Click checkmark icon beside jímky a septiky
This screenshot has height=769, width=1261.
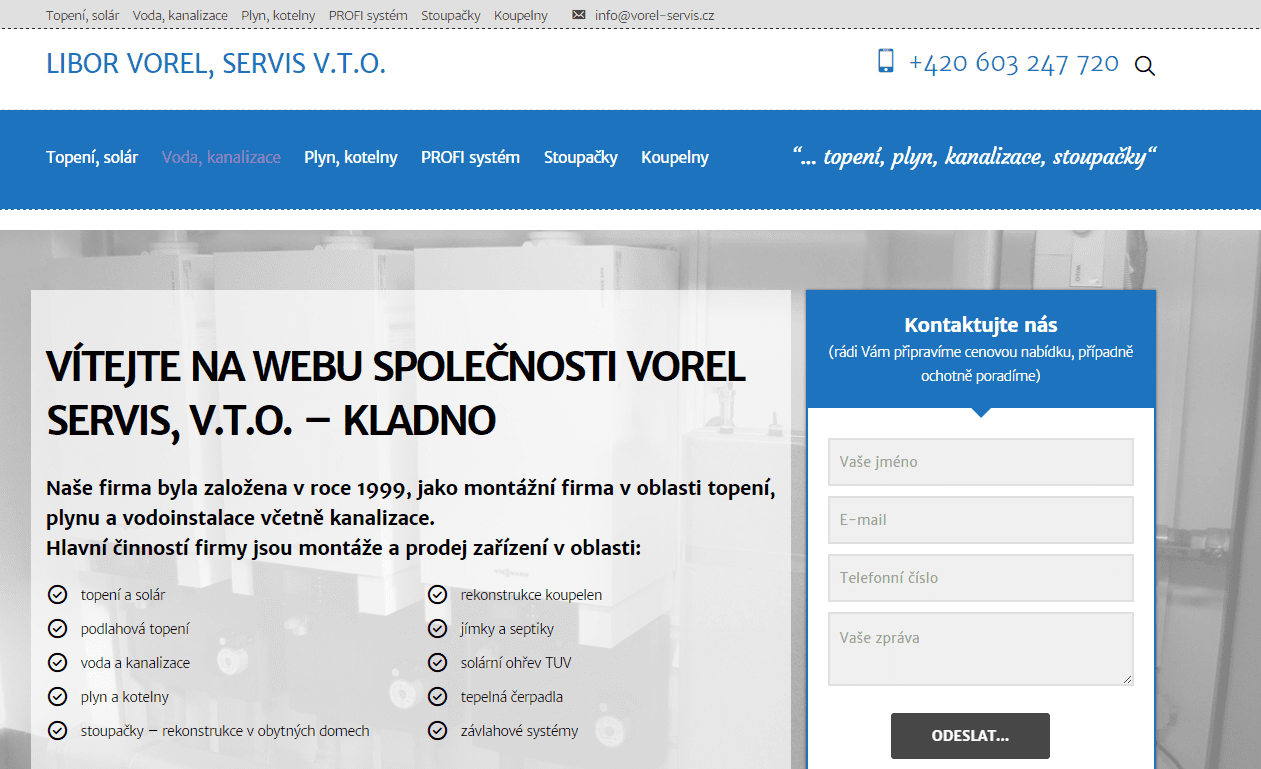point(437,629)
